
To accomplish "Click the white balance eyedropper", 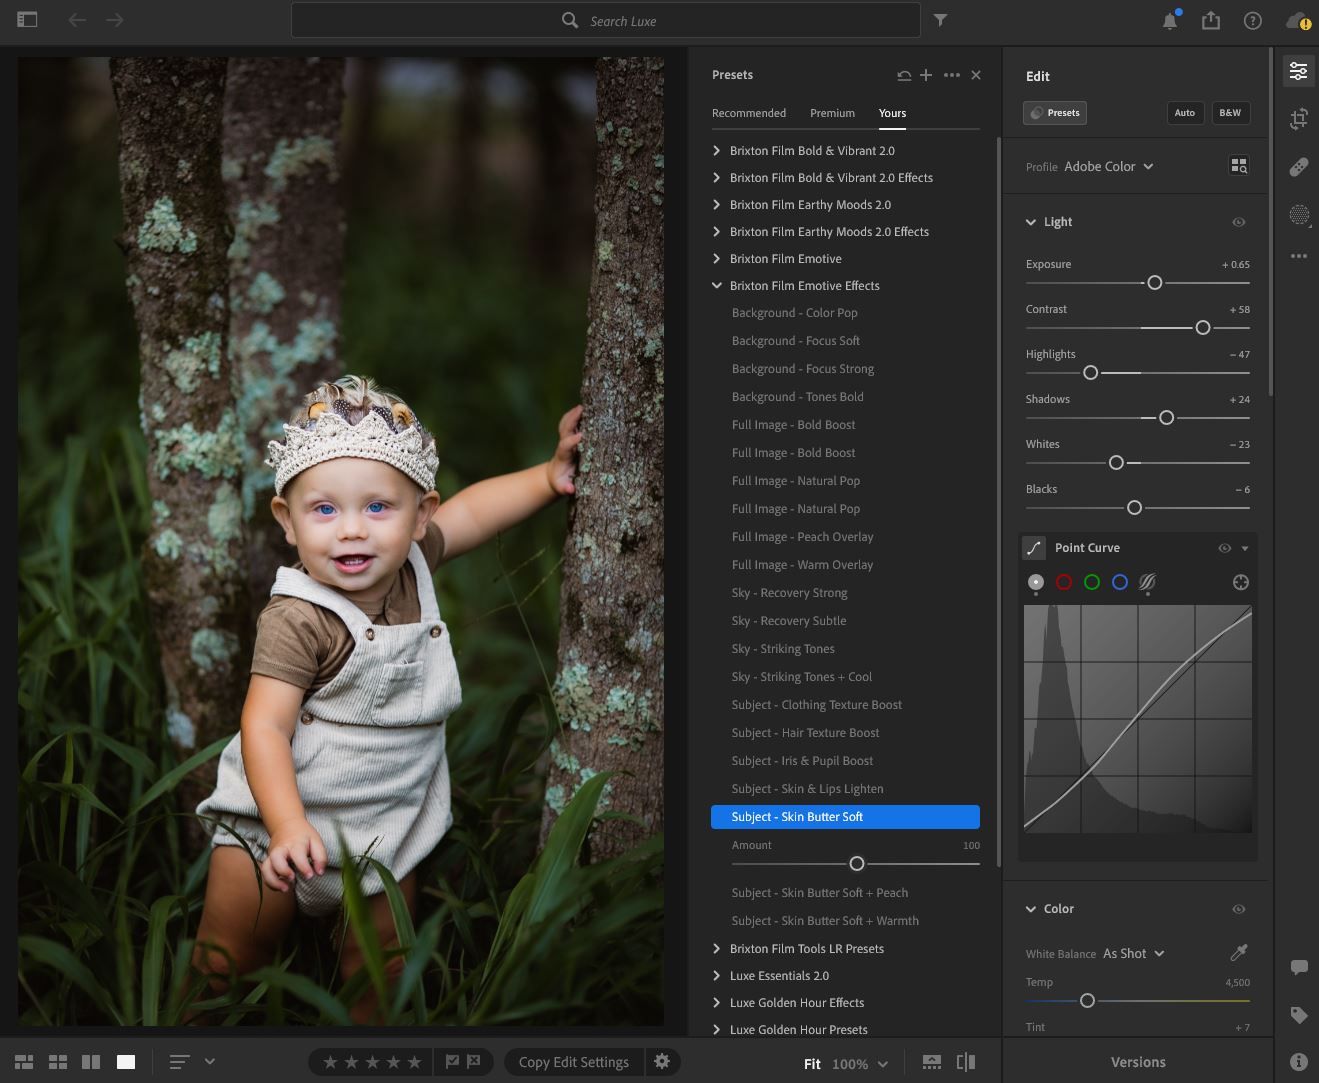I will (1238, 953).
